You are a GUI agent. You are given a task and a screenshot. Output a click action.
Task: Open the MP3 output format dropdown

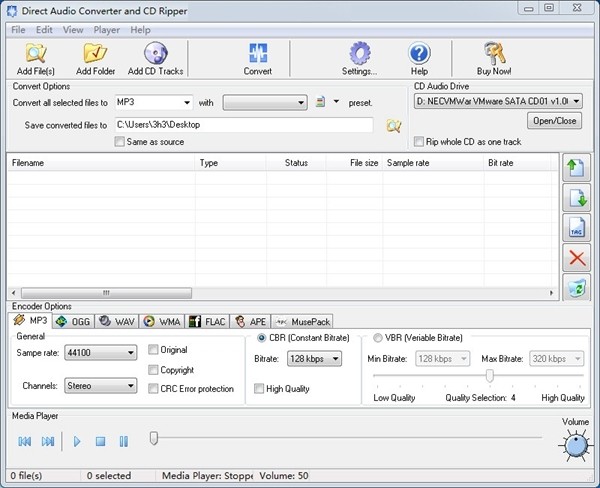153,102
